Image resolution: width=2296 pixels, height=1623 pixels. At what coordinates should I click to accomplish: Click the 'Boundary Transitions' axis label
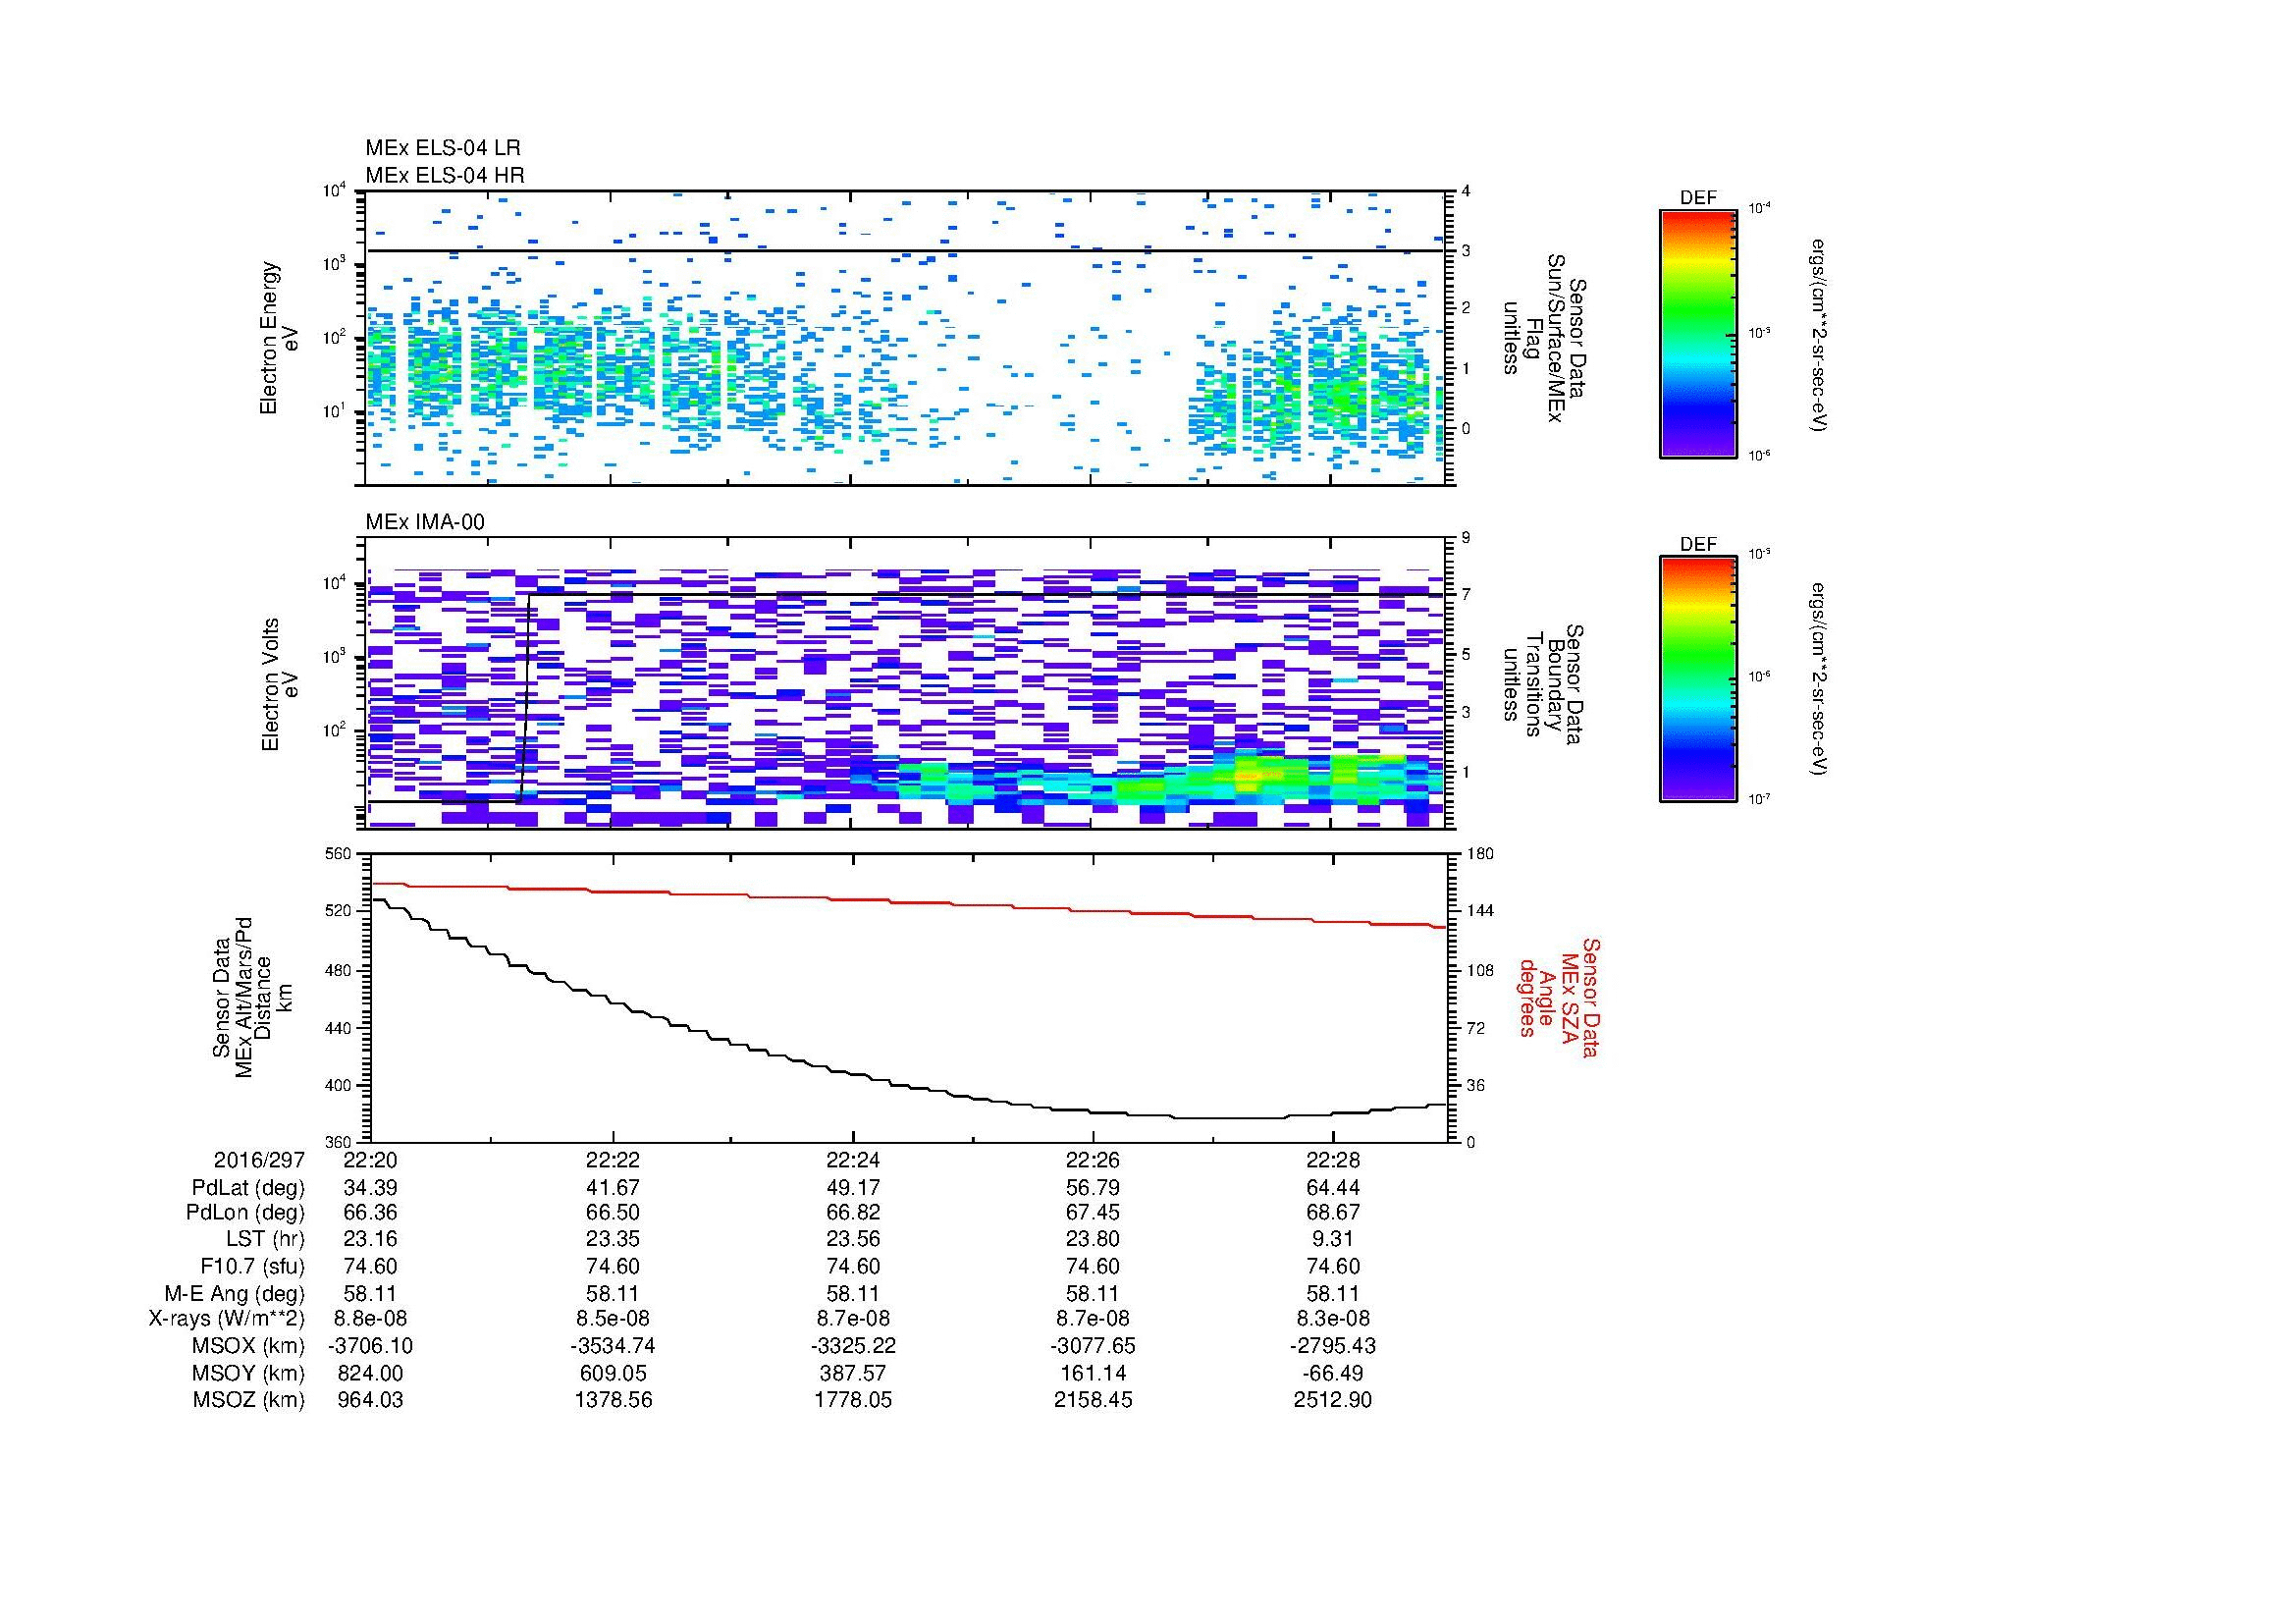[x=1546, y=685]
